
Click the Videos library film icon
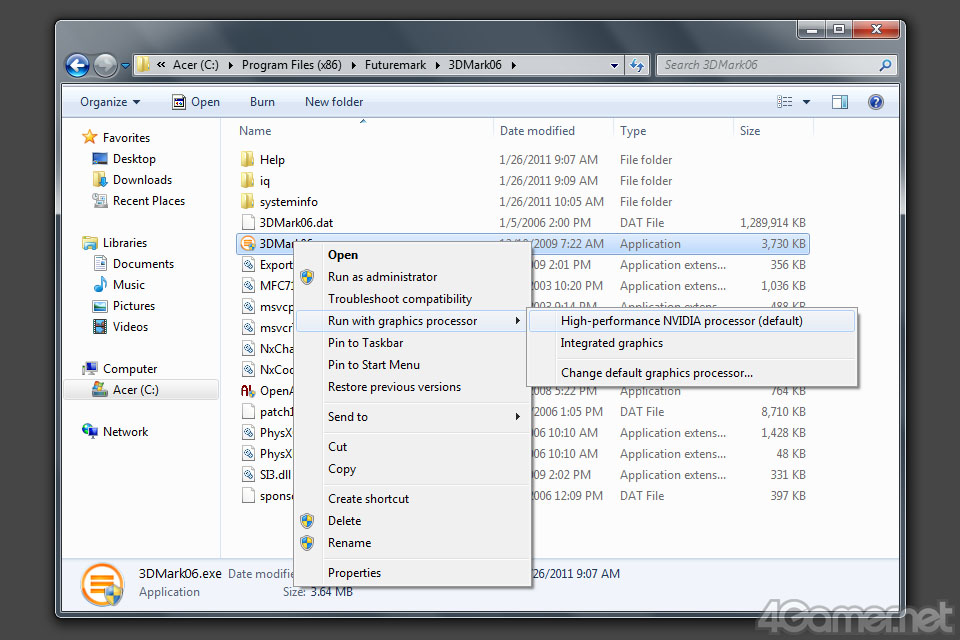point(100,326)
